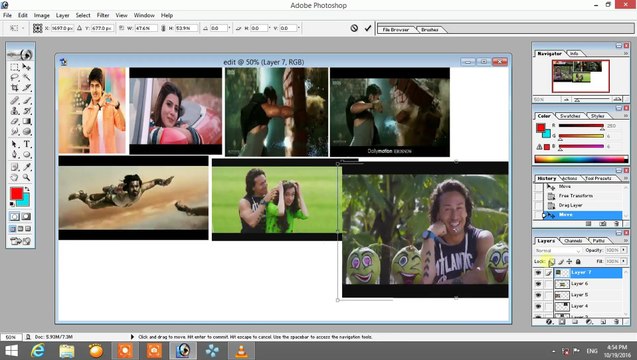The image size is (637, 360).
Task: Select the Blur tool
Action: click(x=15, y=132)
